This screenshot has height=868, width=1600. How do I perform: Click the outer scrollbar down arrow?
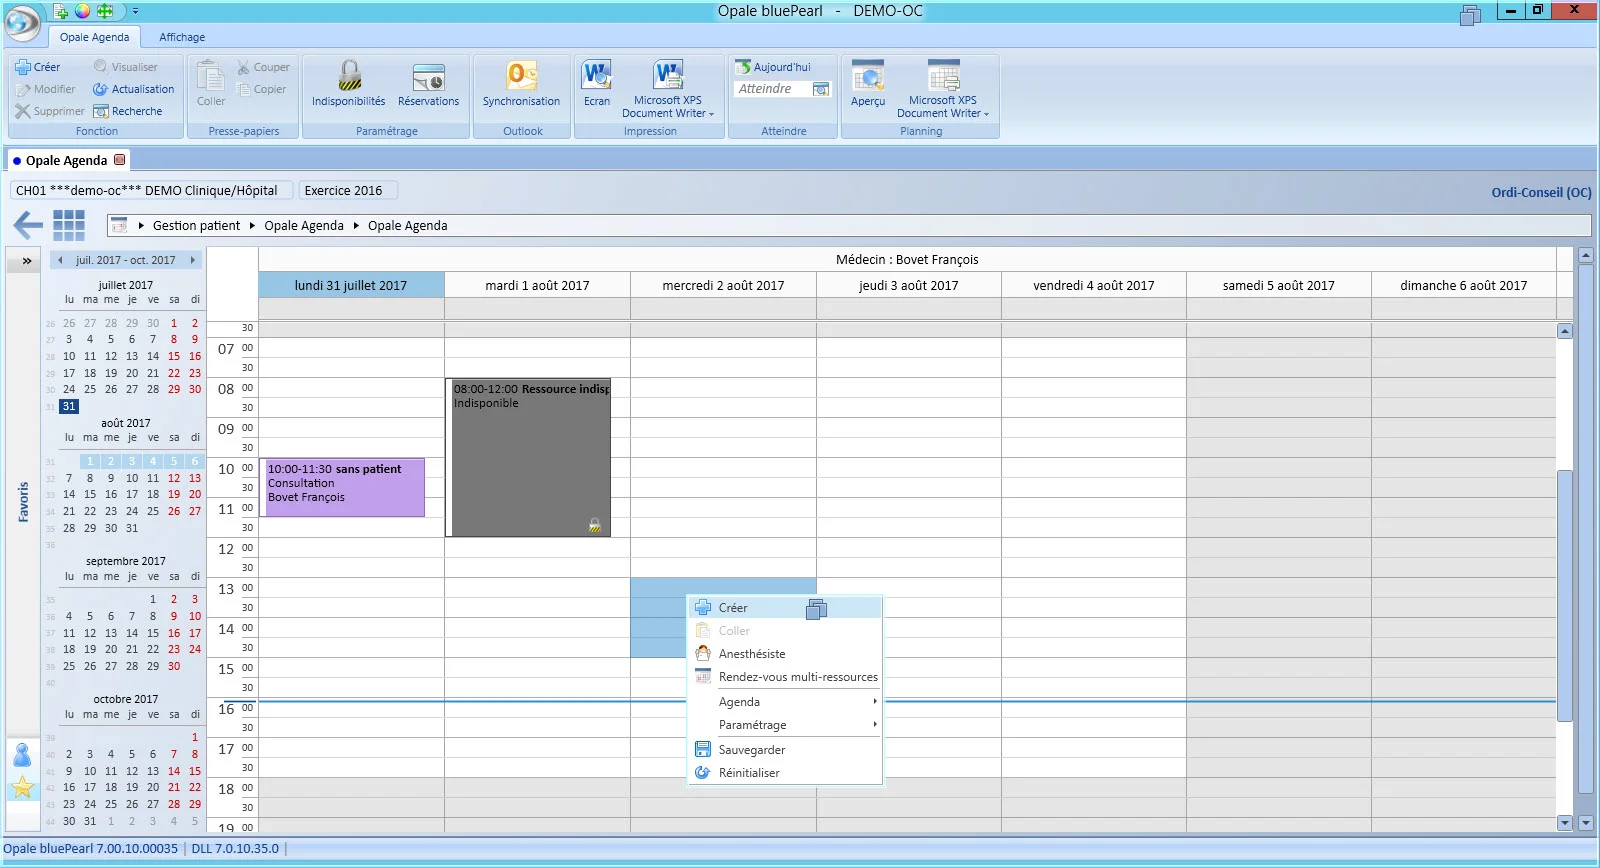(x=1585, y=824)
